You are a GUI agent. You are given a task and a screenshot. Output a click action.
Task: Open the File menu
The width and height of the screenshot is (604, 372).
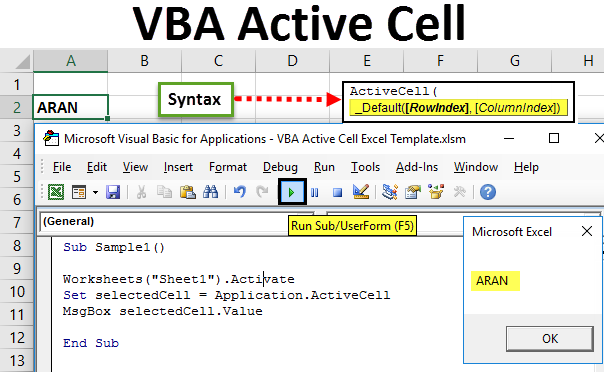[x=62, y=167]
